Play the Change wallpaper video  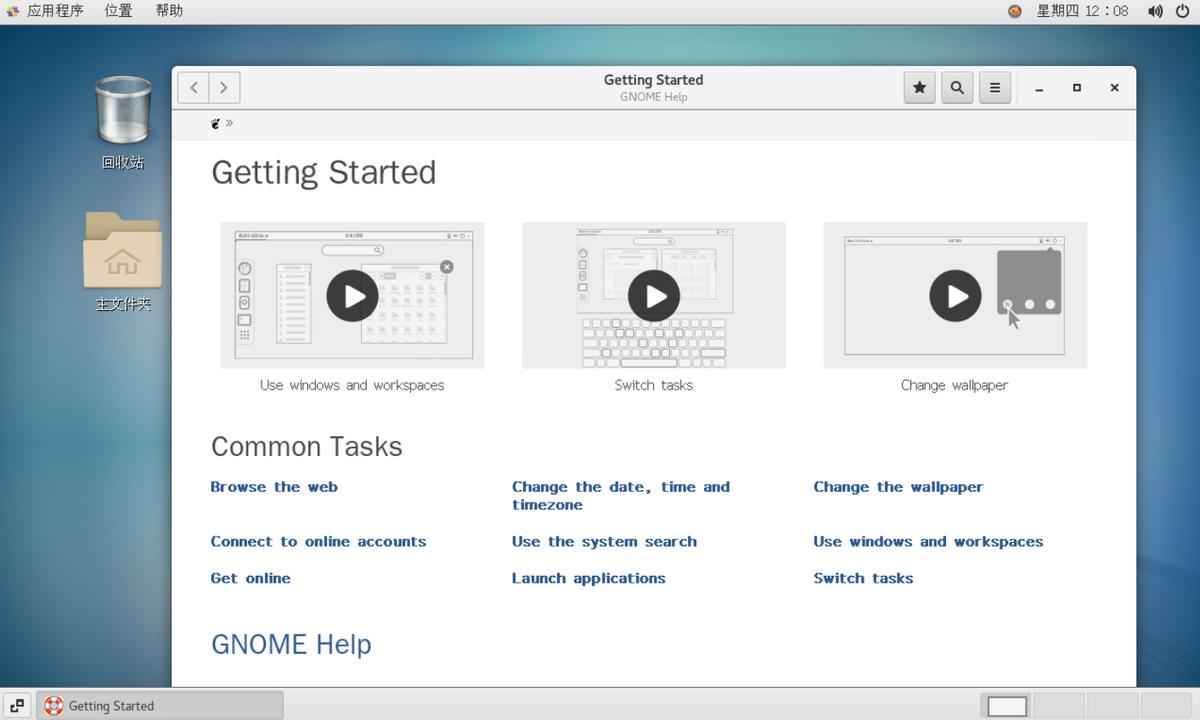(x=955, y=296)
